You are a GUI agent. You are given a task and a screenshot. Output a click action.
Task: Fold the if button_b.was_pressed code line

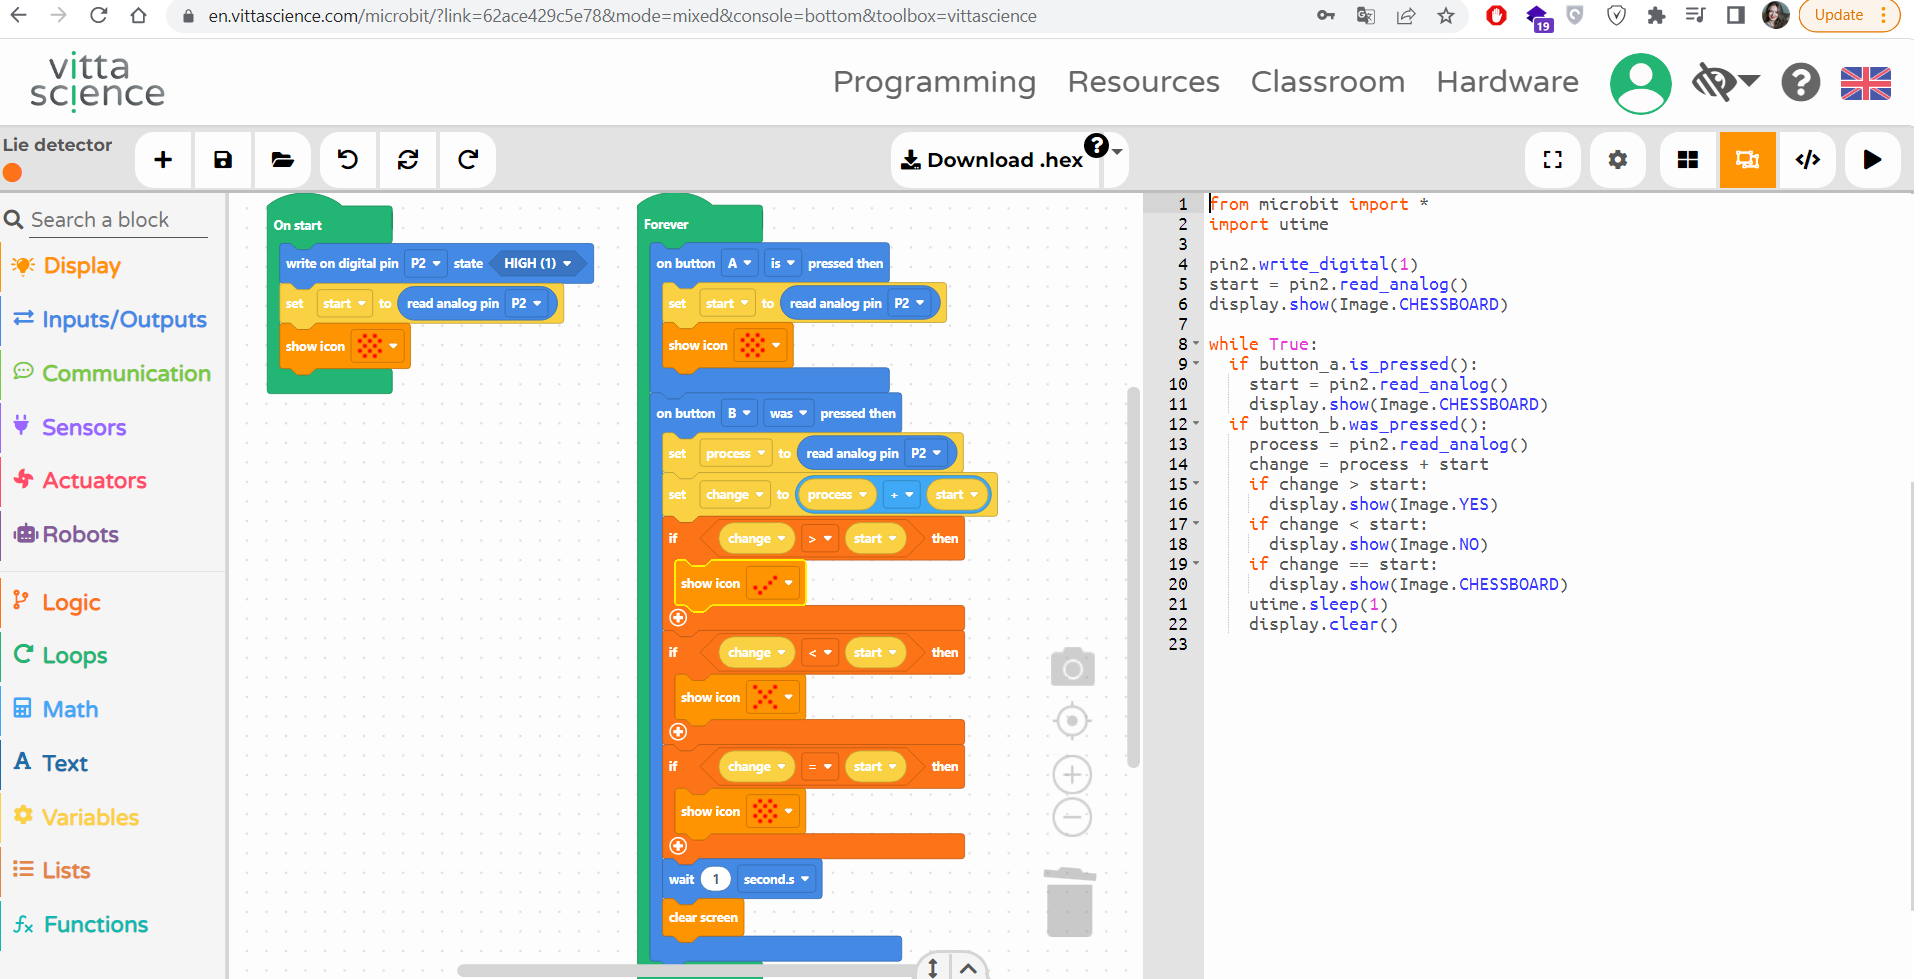point(1196,424)
